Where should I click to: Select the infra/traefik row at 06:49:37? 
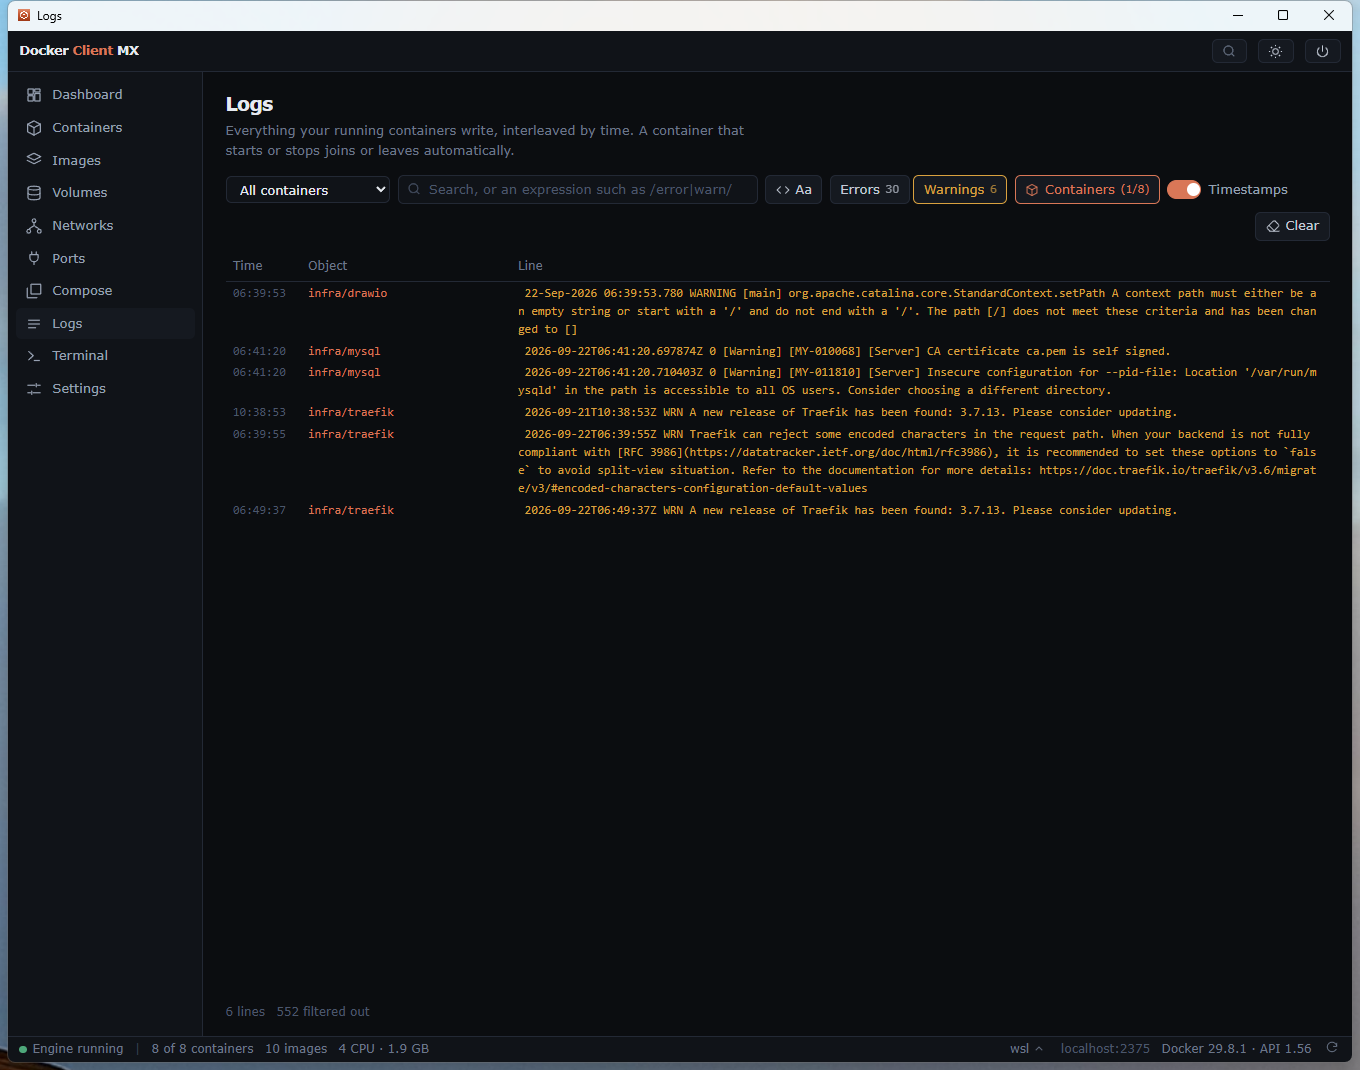(778, 510)
